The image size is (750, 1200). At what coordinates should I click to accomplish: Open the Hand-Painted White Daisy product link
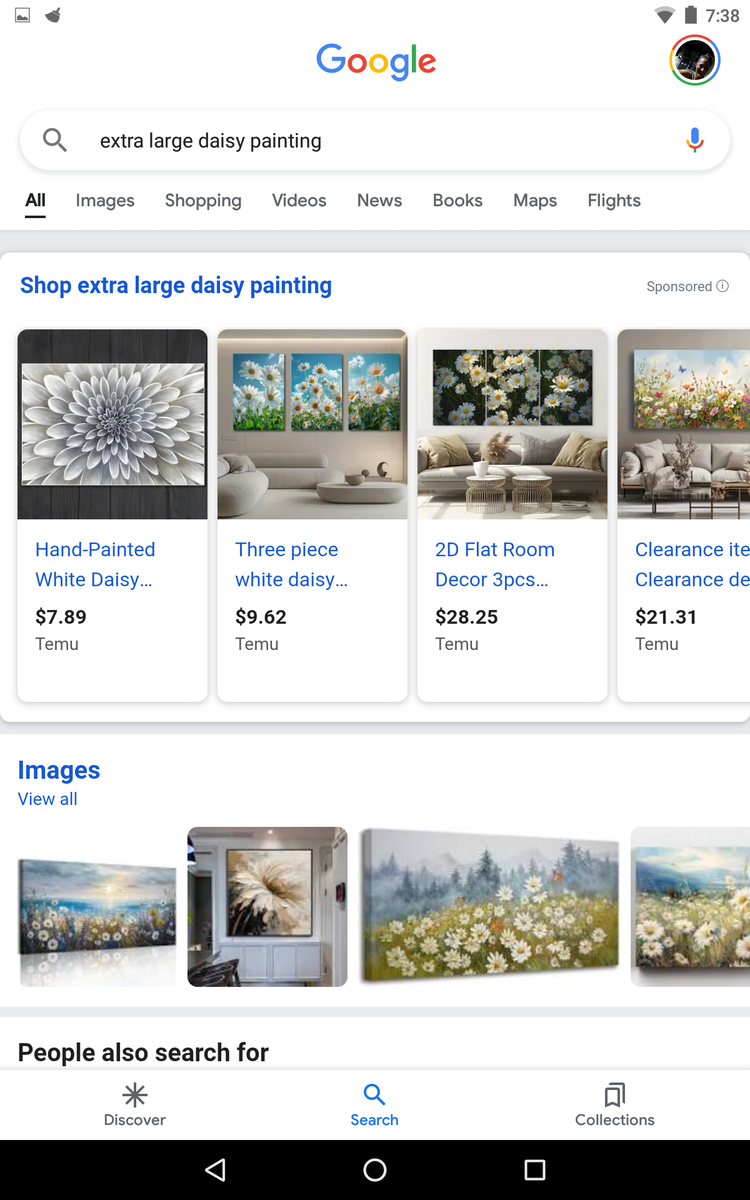tap(95, 564)
